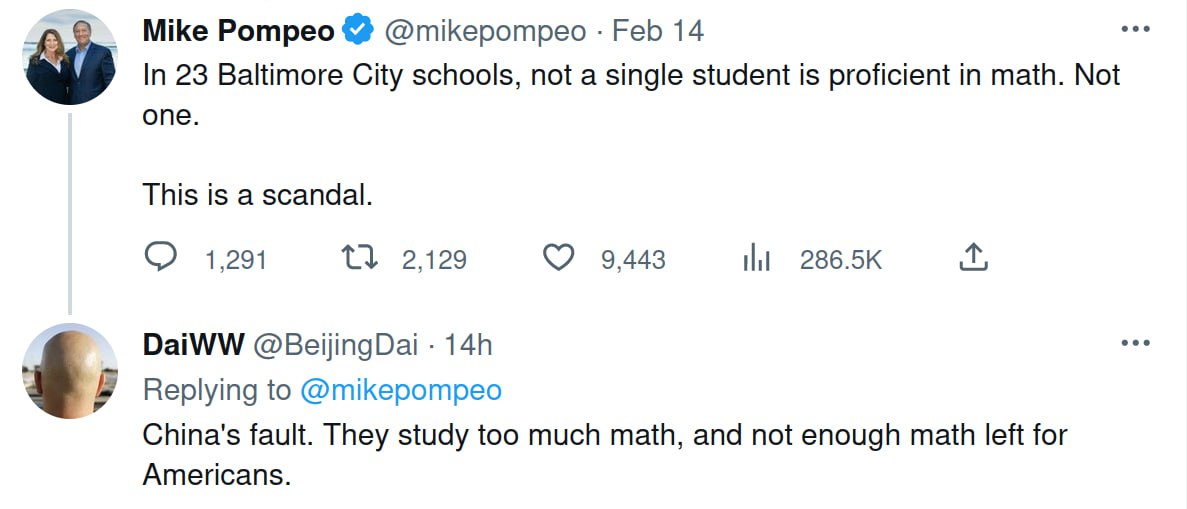
Task: Click the @BeijingDai handle
Action: coord(334,345)
